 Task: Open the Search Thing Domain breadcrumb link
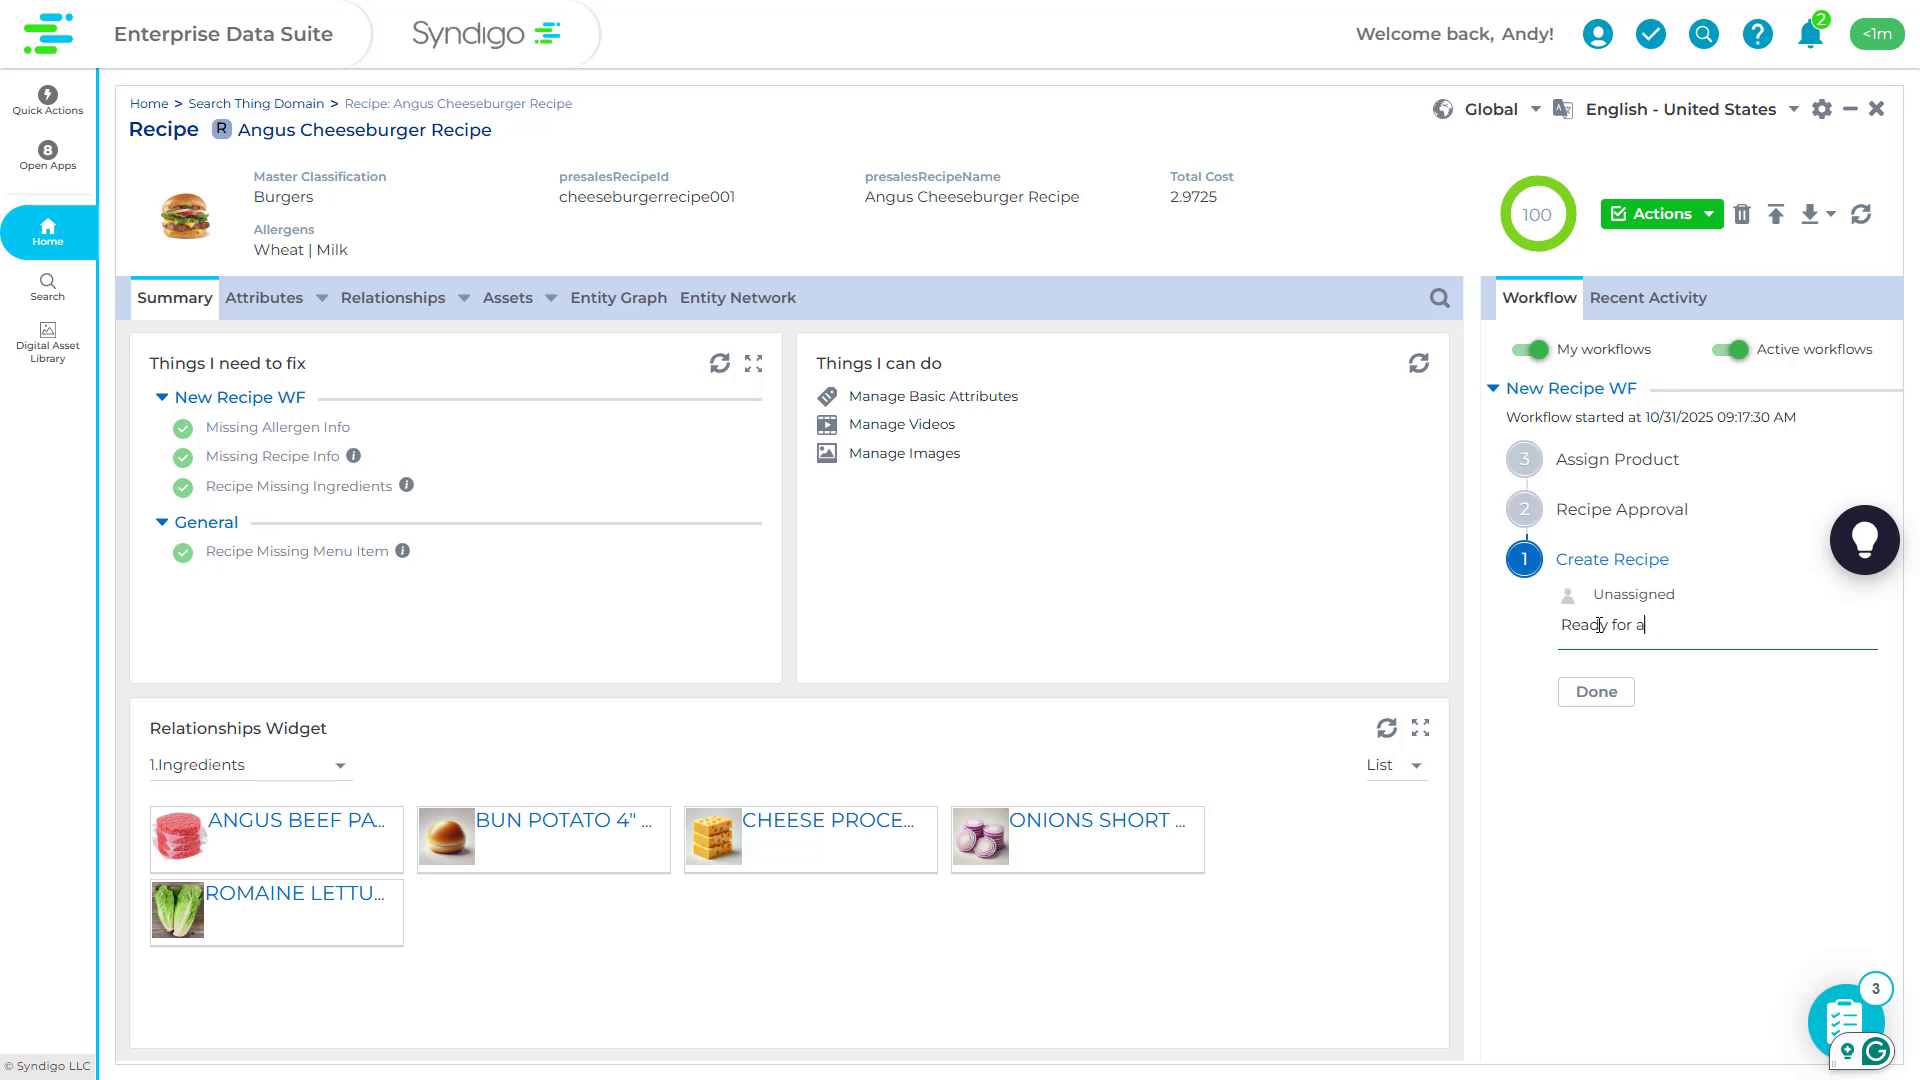[256, 103]
